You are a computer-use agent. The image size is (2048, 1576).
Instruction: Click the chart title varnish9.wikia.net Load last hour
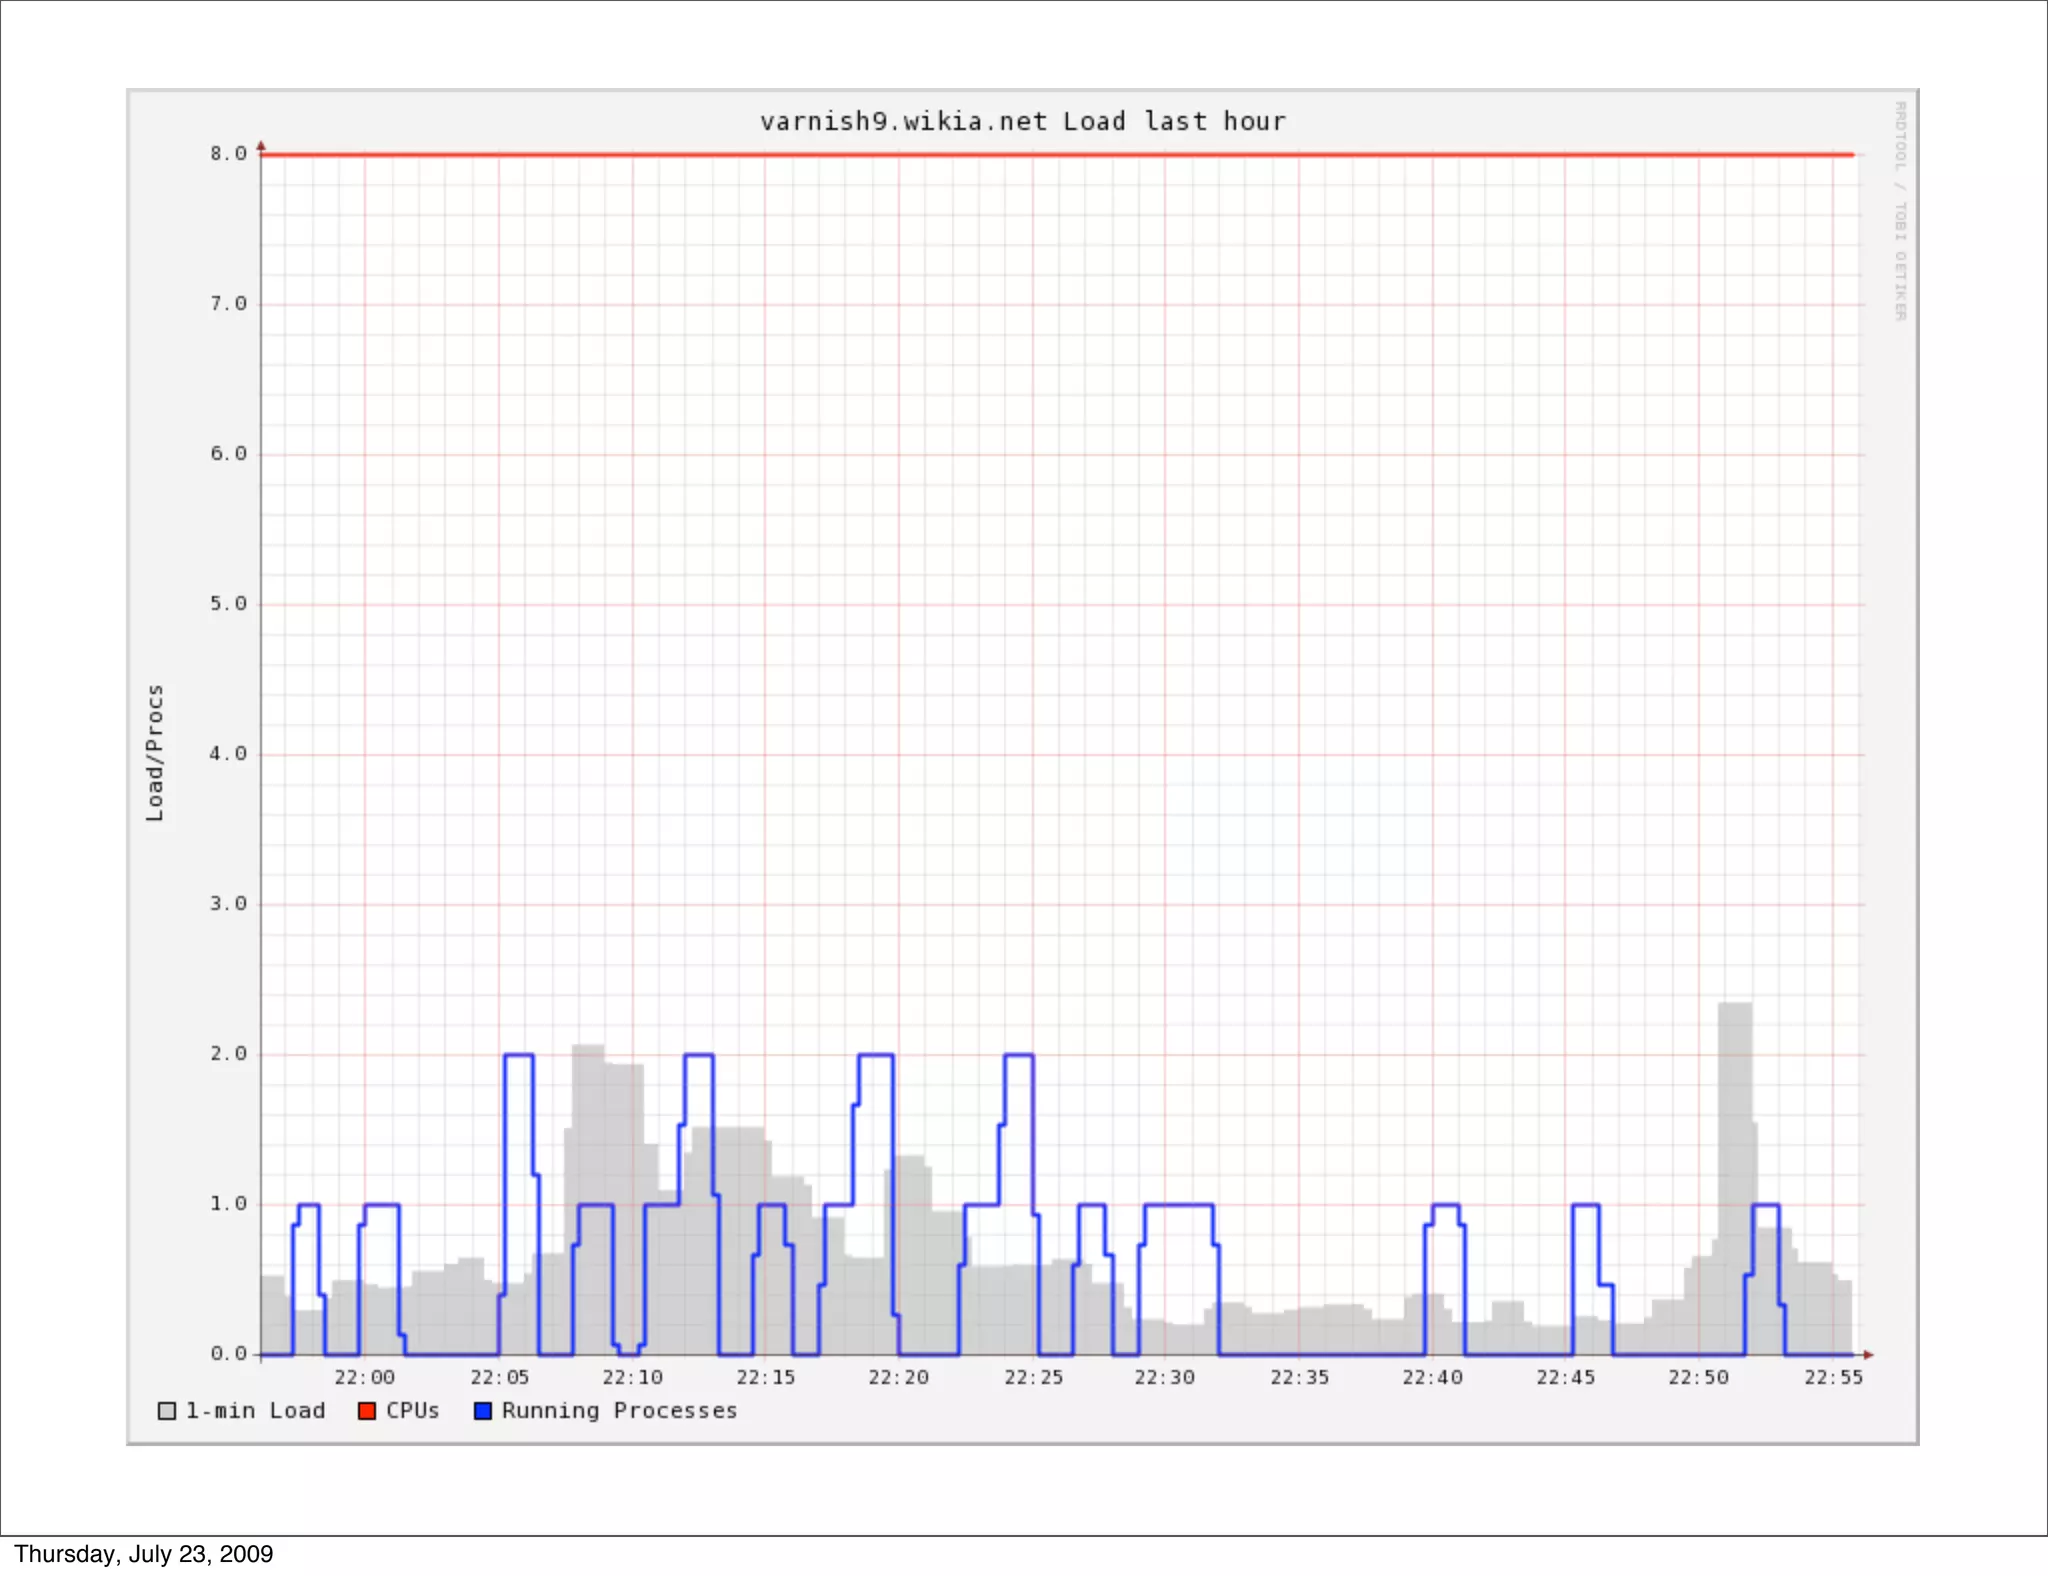tap(1022, 122)
